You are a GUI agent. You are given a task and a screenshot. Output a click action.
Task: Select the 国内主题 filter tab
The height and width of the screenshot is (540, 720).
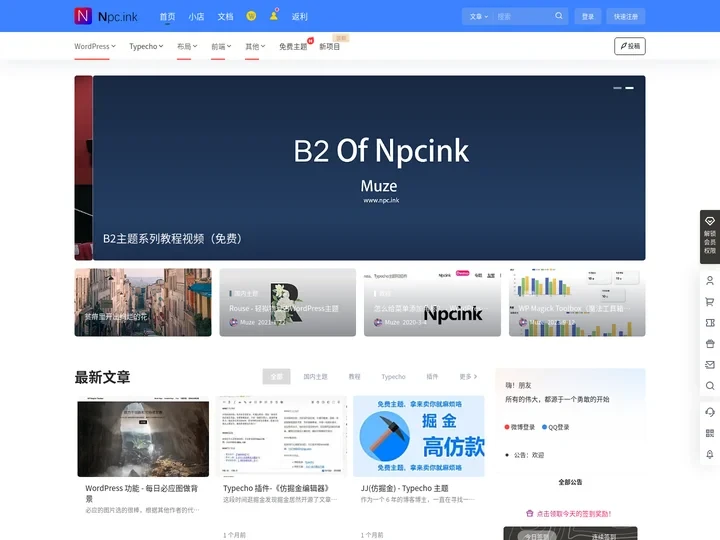tap(315, 377)
